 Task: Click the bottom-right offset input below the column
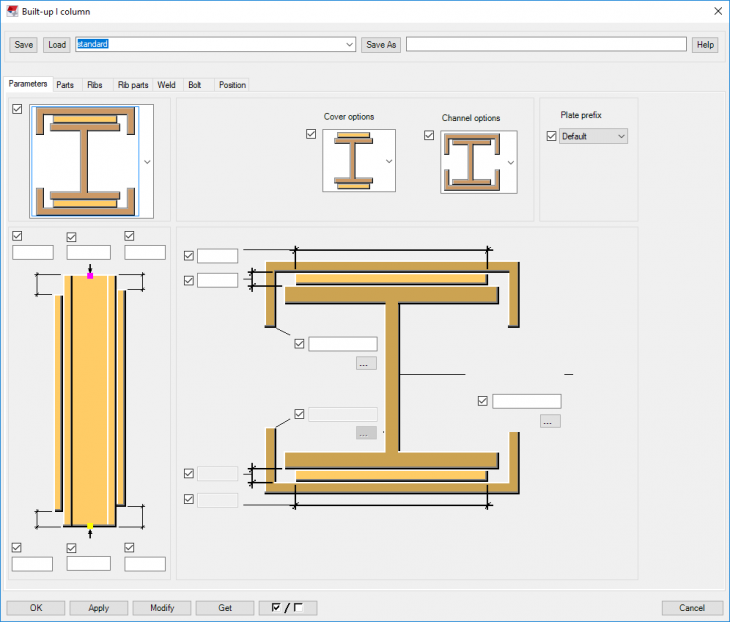click(145, 564)
